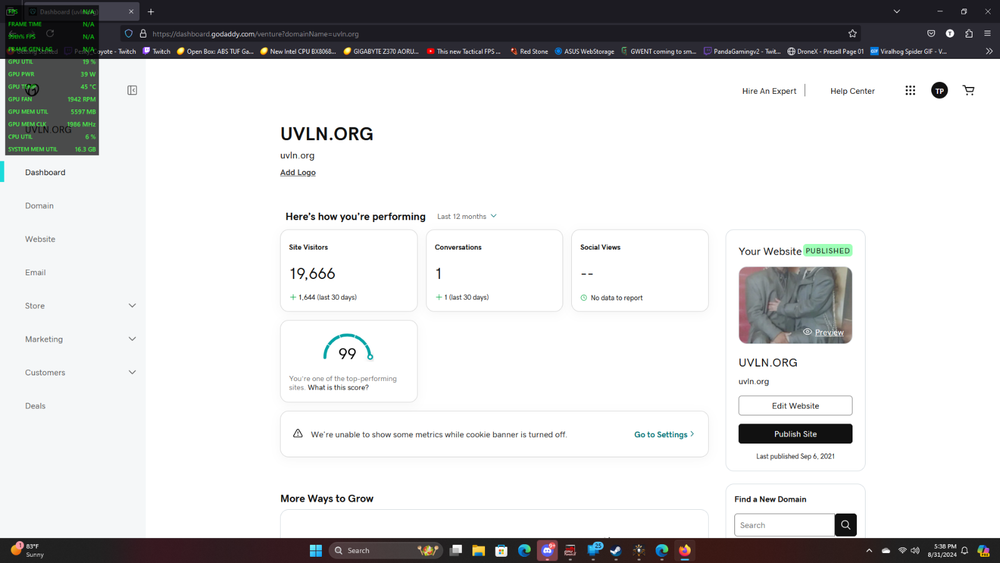Switch to the Dashboard browser tab
Viewport: 1000px width, 563px height.
[81, 11]
